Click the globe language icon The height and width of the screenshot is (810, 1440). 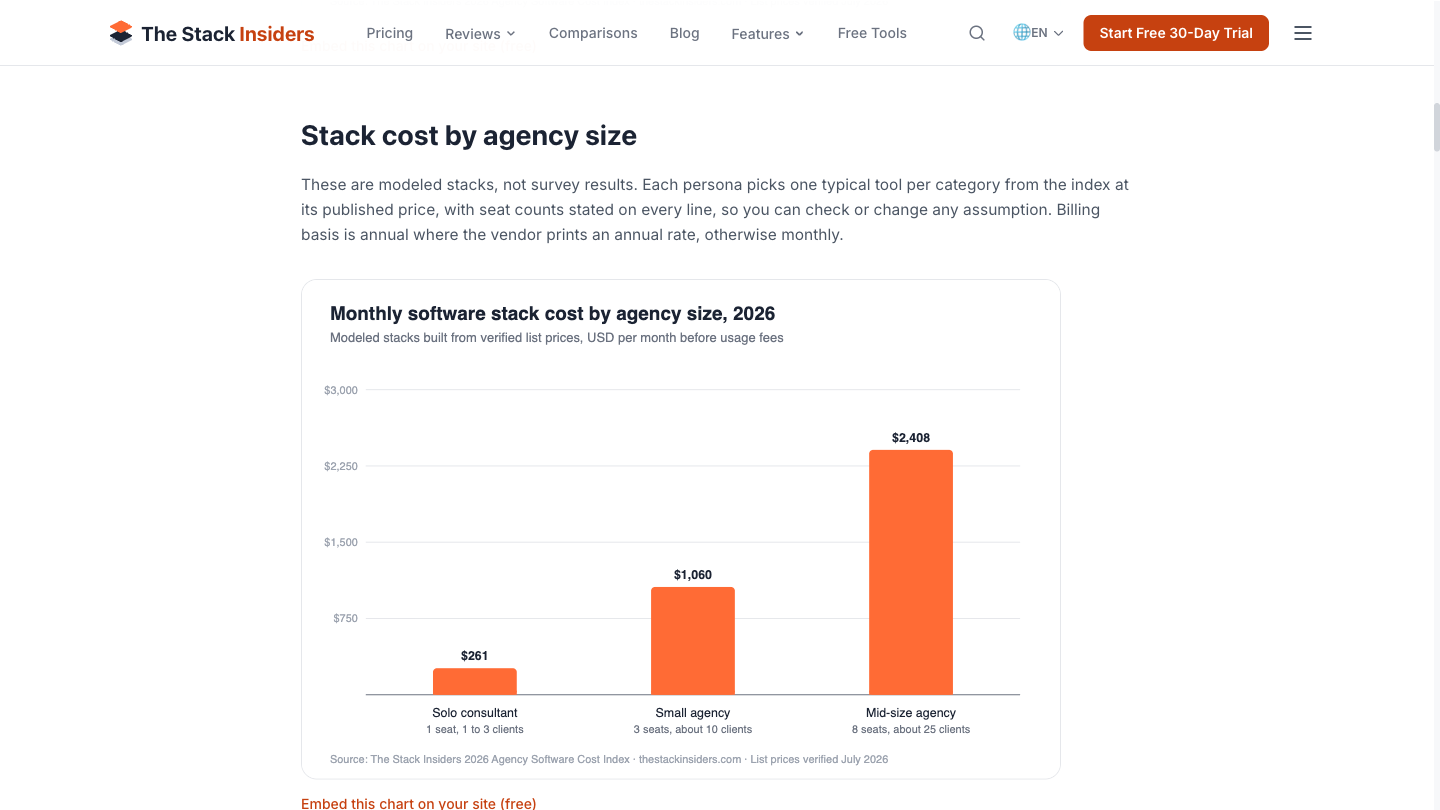[x=1021, y=33]
